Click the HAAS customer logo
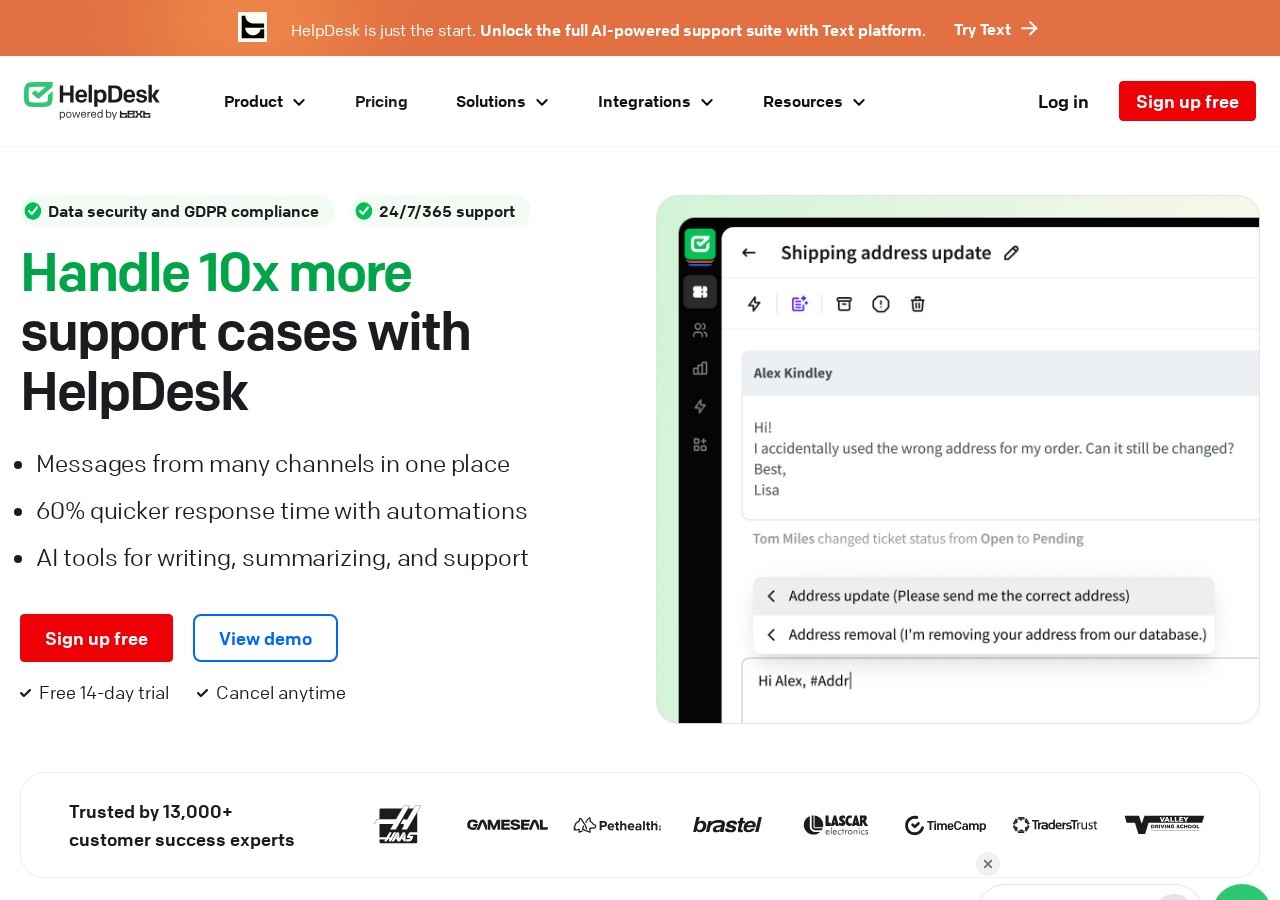Screen dimensions: 1280x900 coord(398,825)
